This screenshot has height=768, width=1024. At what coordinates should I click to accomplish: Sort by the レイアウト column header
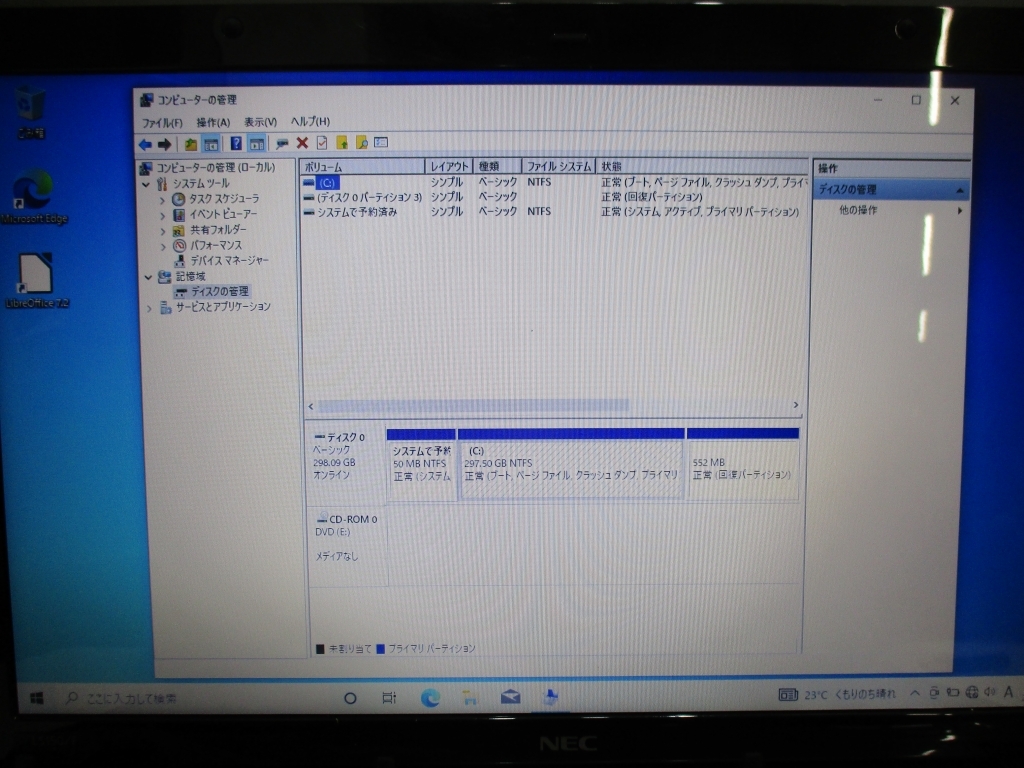(449, 167)
